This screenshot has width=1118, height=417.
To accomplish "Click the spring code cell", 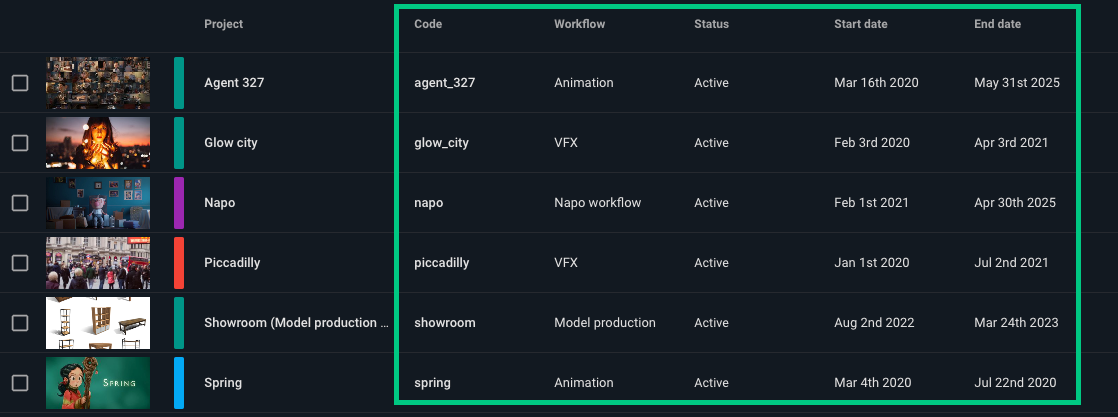I will pos(432,383).
